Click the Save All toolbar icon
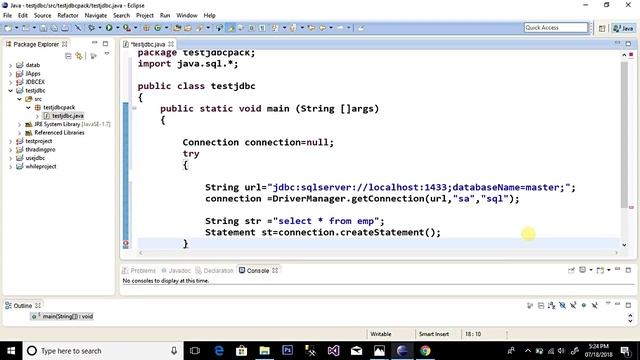Viewport: 640px width, 360px height. click(54, 28)
